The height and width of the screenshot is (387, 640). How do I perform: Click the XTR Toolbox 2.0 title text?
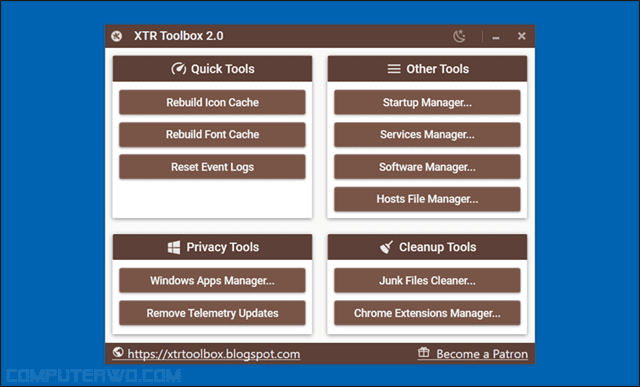[x=179, y=36]
